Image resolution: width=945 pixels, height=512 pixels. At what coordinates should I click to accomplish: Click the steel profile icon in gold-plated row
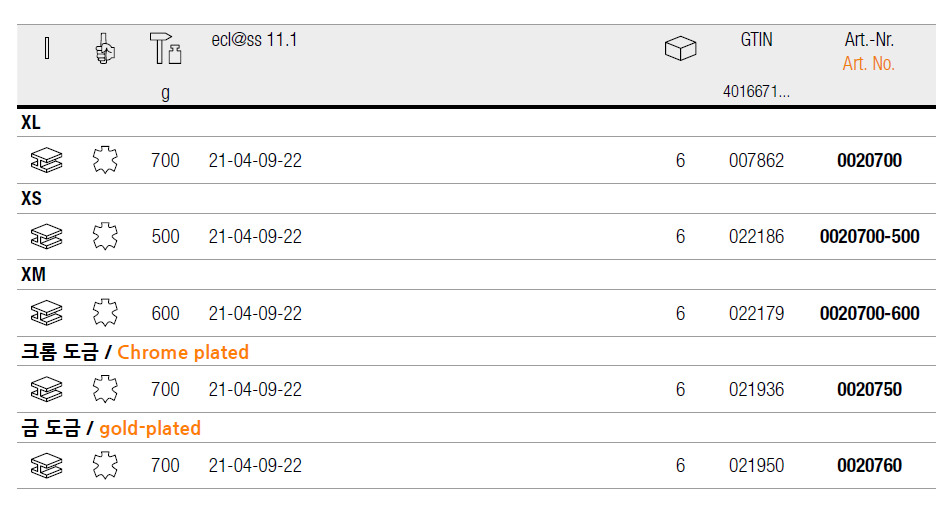click(46, 465)
